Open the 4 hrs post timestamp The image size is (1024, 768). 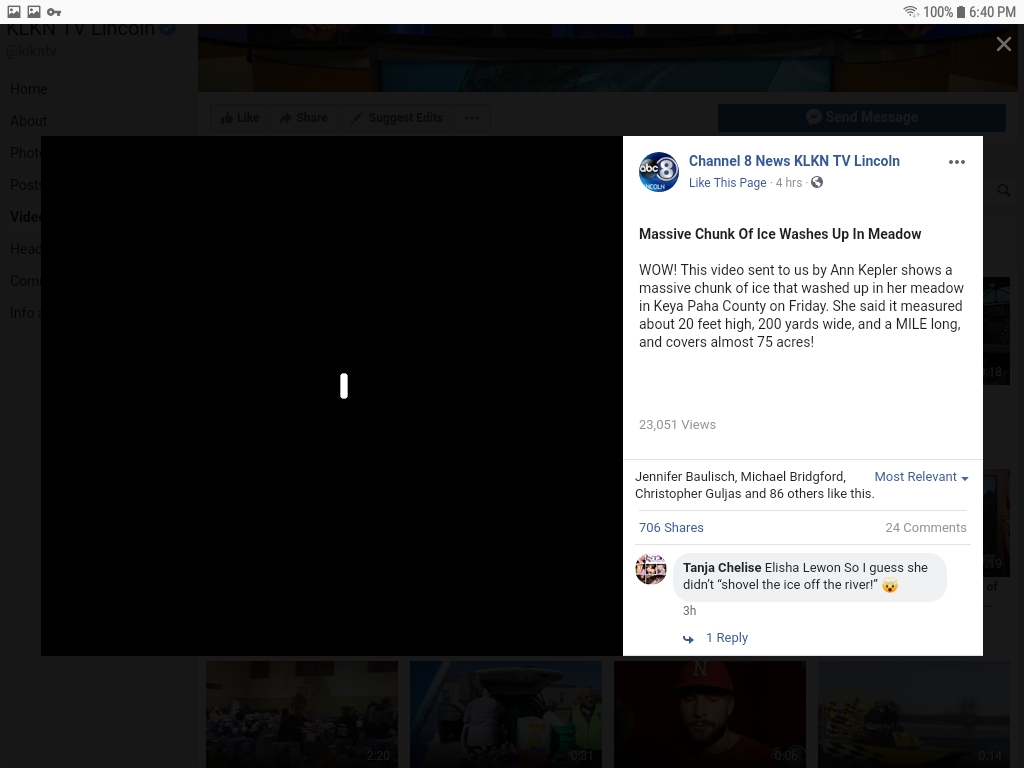(x=789, y=183)
